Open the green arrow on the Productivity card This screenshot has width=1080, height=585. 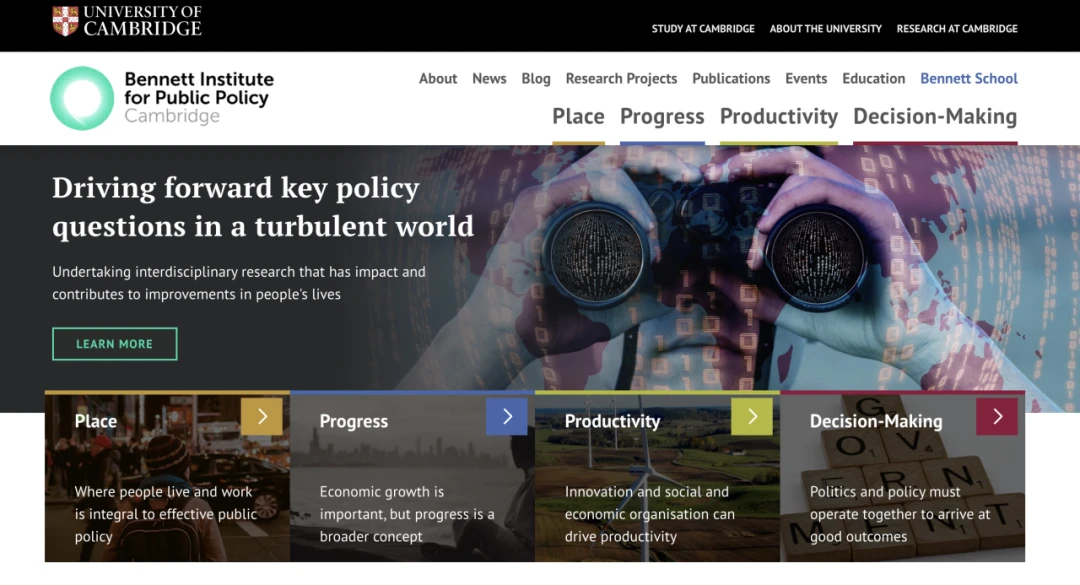(x=752, y=416)
